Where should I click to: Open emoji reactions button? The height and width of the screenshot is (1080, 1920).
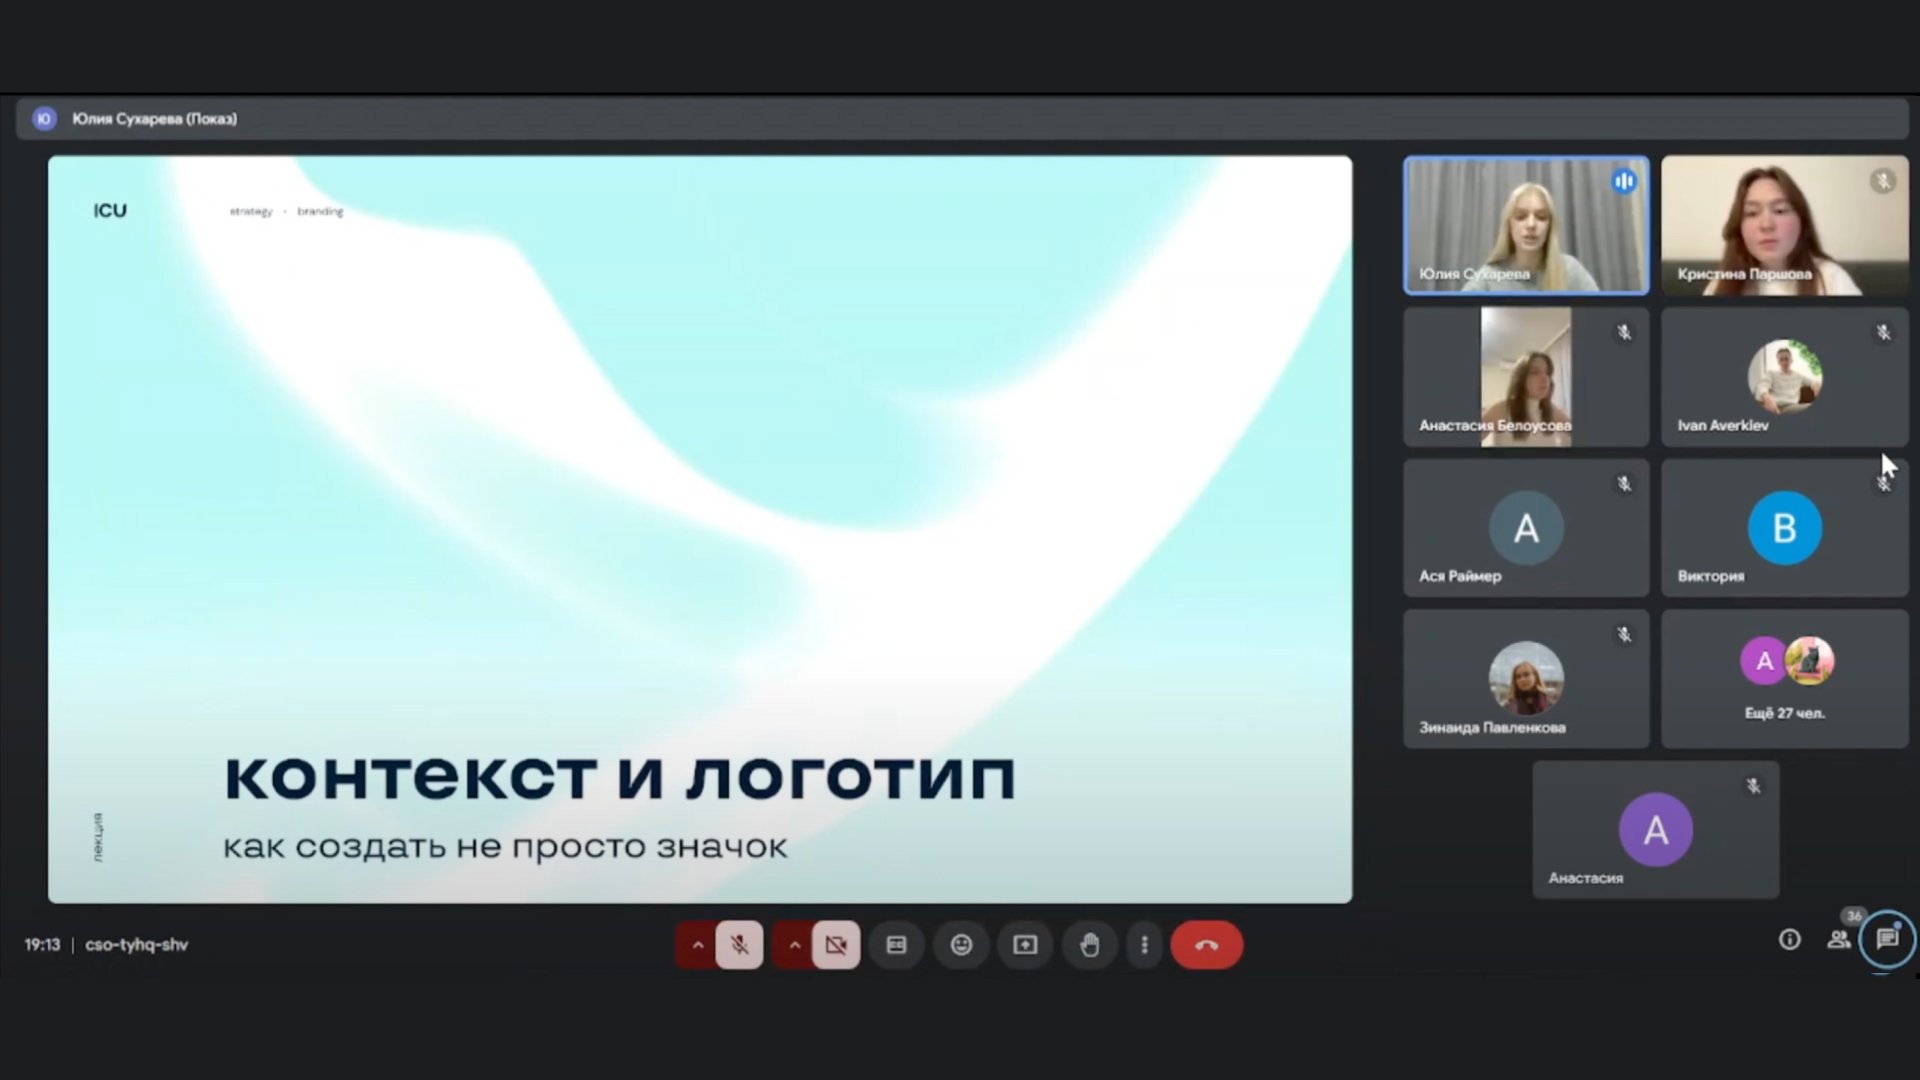pyautogui.click(x=961, y=944)
